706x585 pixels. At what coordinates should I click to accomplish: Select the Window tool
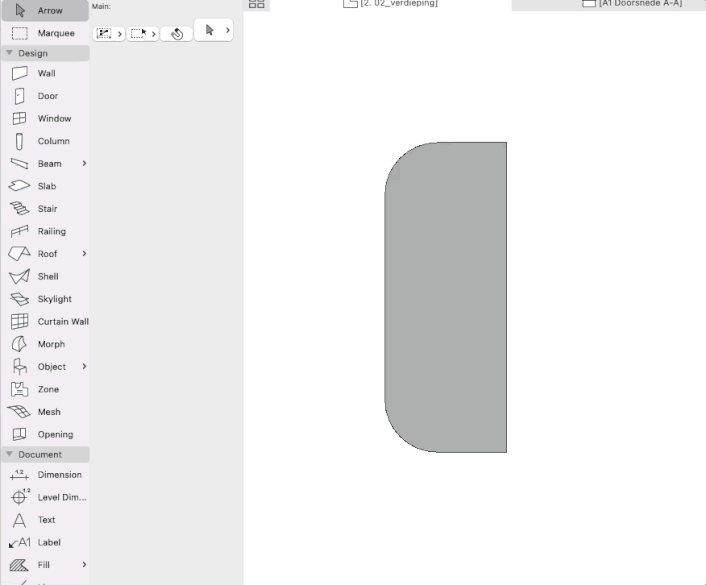point(45,118)
